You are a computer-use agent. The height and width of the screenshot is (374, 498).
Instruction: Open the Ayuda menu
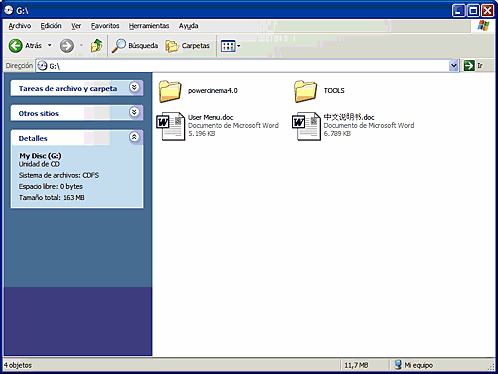[189, 26]
